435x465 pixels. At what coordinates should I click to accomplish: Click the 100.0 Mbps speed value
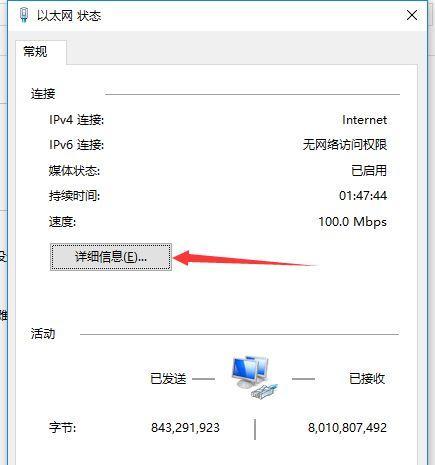[x=353, y=222]
